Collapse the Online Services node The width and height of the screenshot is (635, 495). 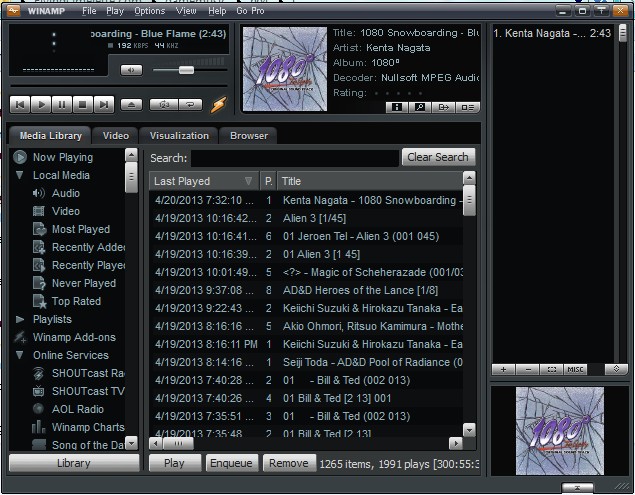[x=19, y=355]
